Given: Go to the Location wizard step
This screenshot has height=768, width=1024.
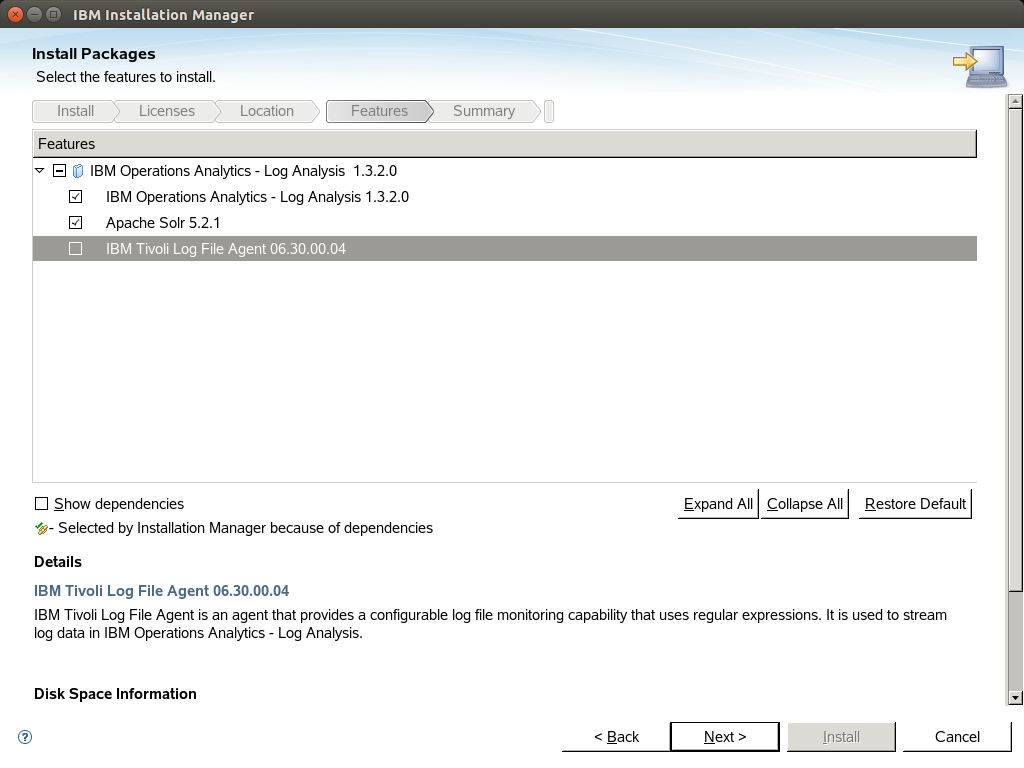Looking at the screenshot, I should (266, 111).
